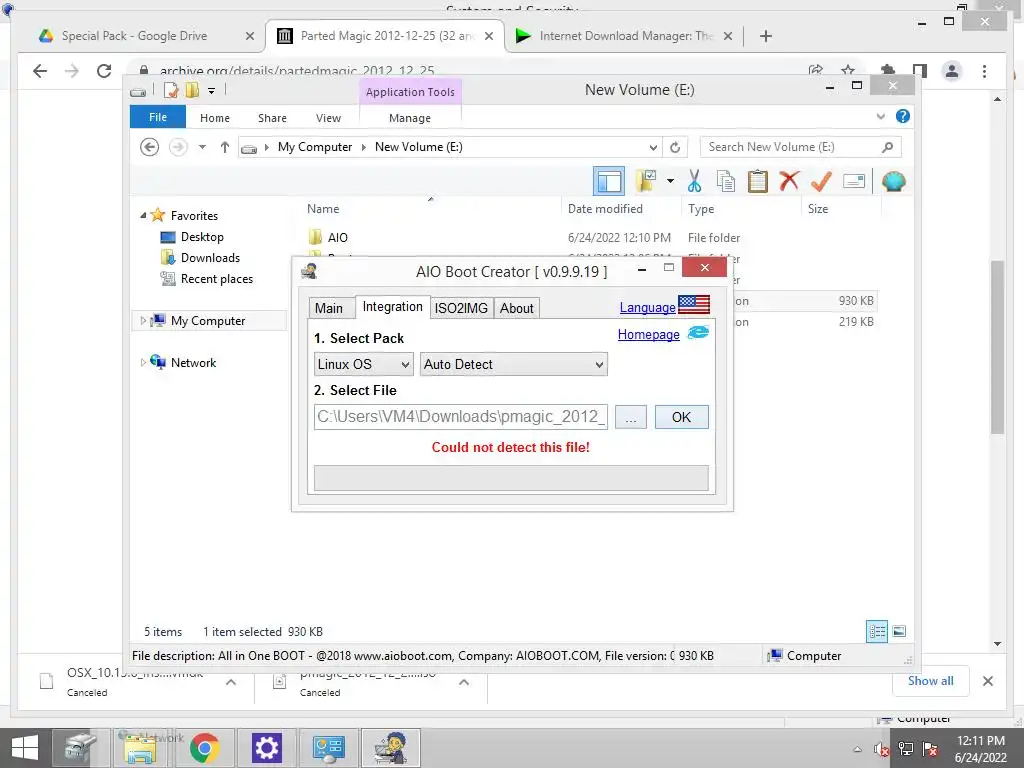Click My Computer in address breadcrumb
The height and width of the screenshot is (768, 1024).
point(315,147)
